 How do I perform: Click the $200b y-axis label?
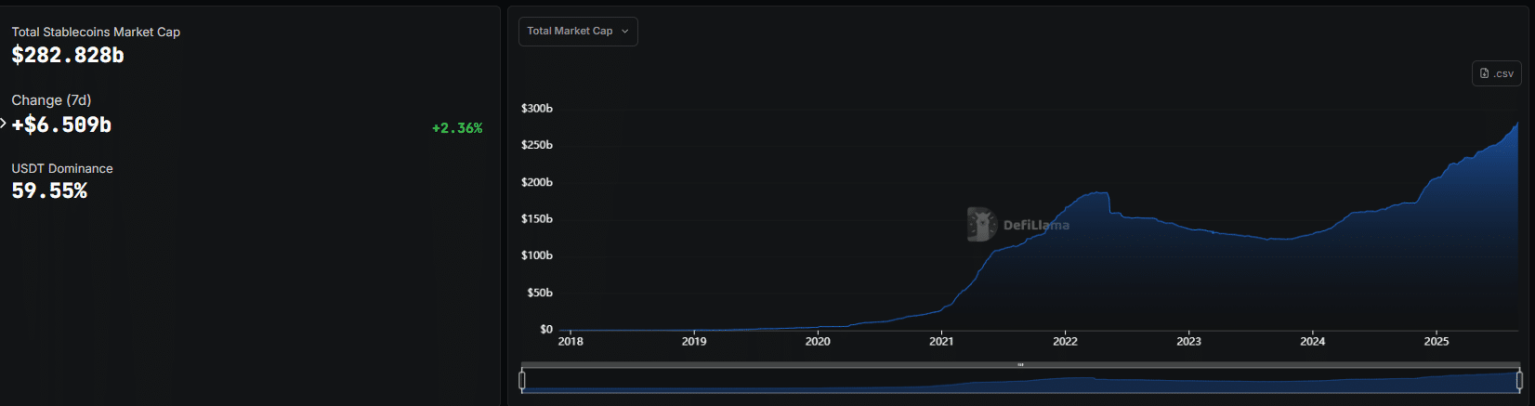537,182
